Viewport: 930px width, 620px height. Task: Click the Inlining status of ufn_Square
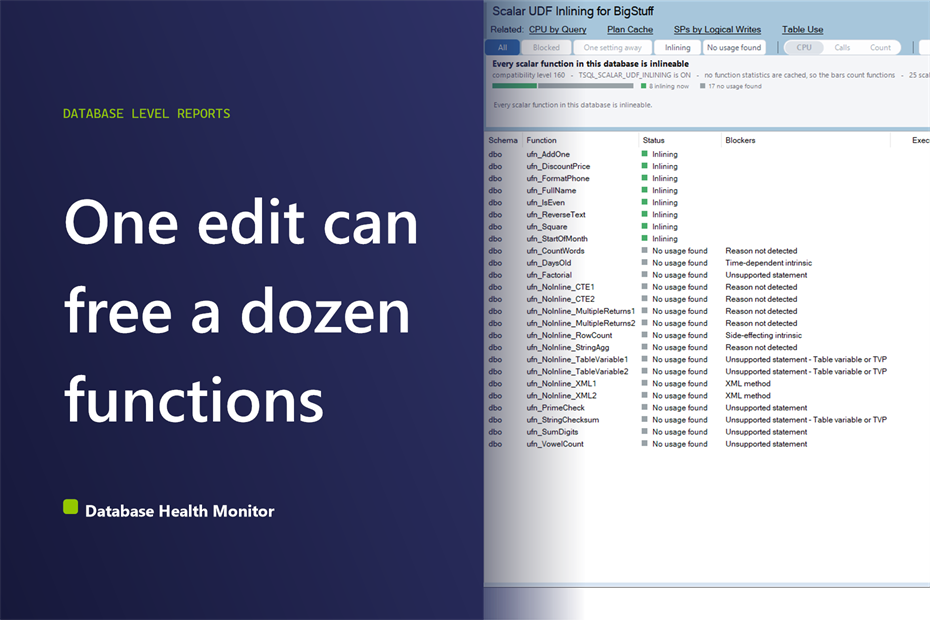(660, 227)
